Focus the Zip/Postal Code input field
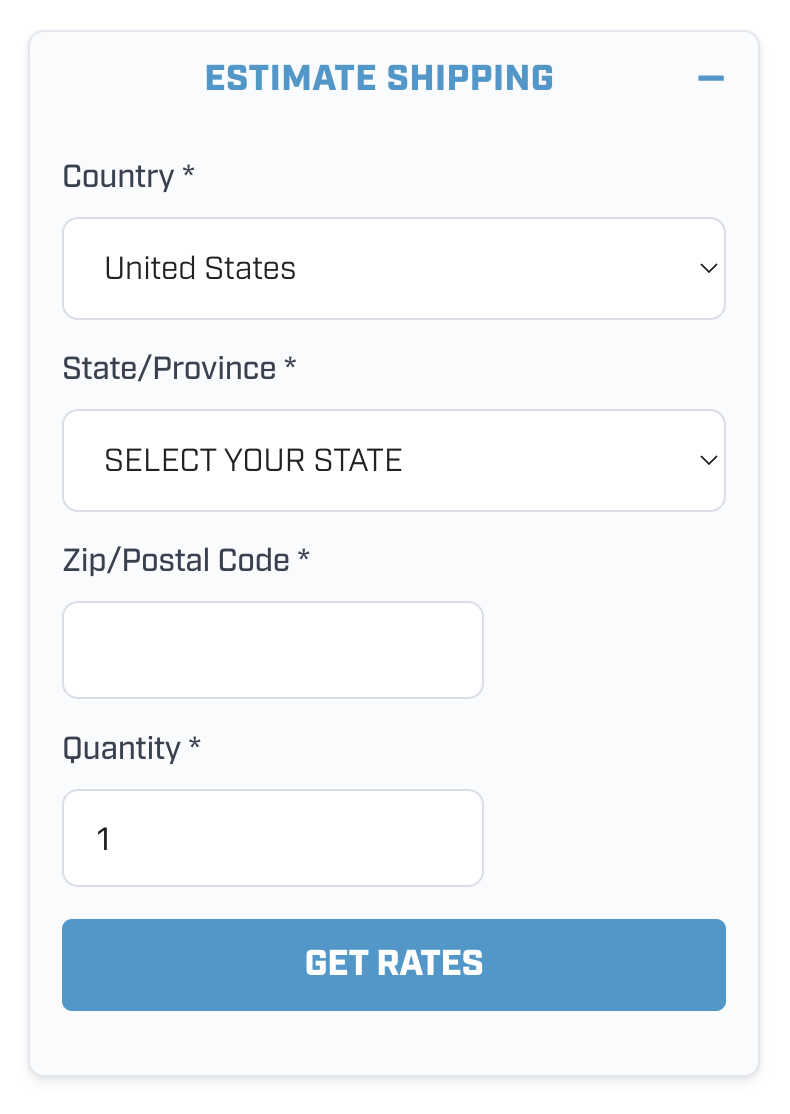This screenshot has height=1114, width=790. click(x=273, y=650)
